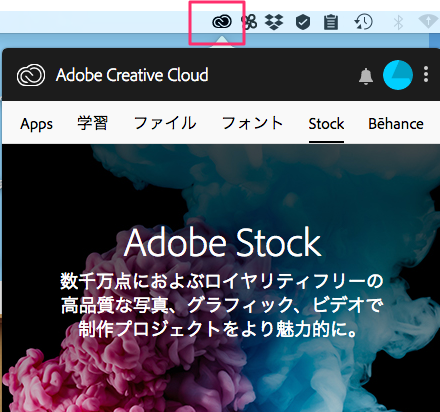This screenshot has width=440, height=412.
Task: Click the Adobe Stock heading text
Action: coord(223,242)
